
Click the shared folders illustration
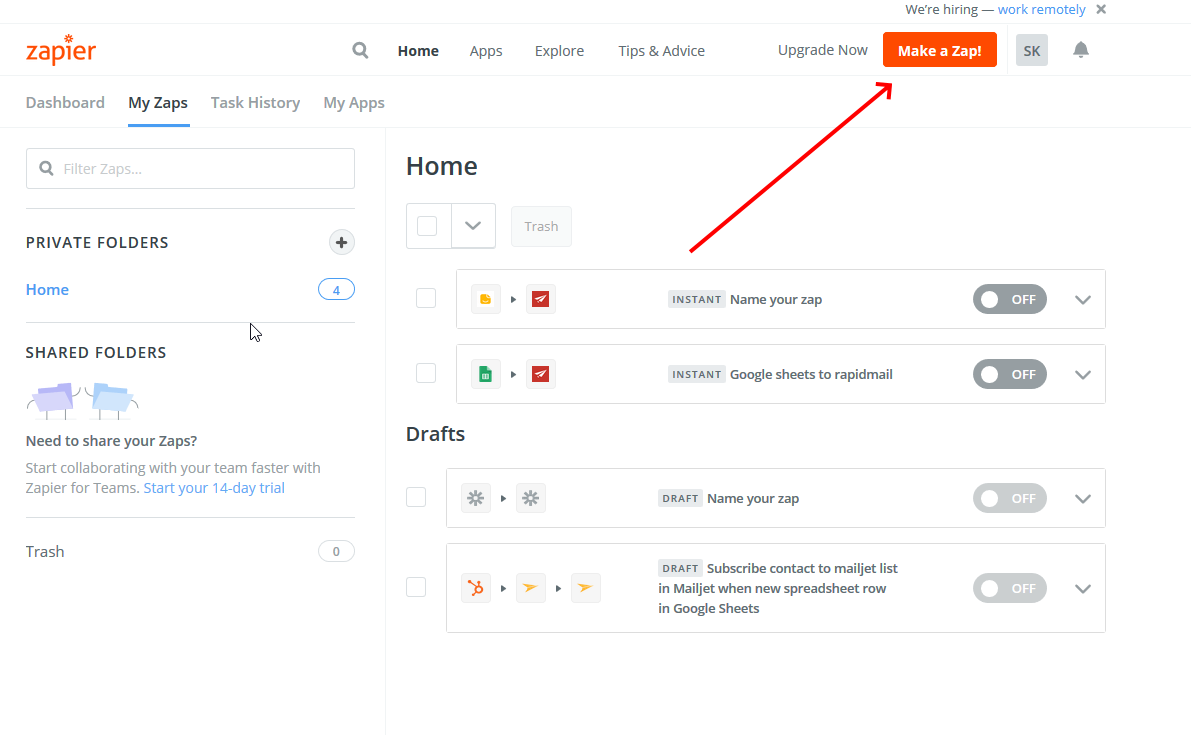point(82,401)
